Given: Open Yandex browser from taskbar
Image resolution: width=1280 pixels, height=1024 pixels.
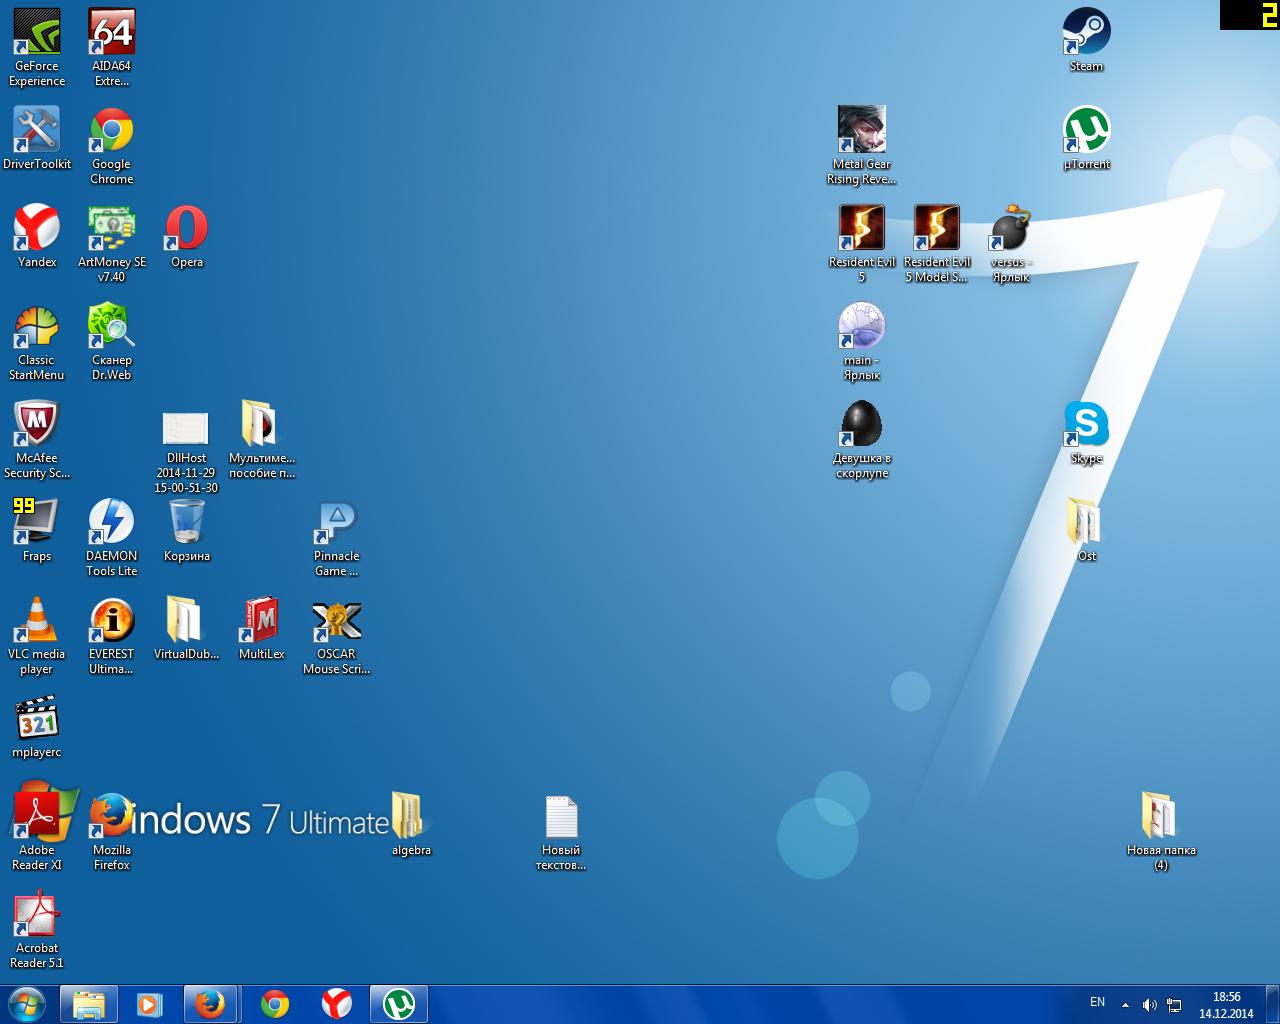Looking at the screenshot, I should [x=337, y=1004].
